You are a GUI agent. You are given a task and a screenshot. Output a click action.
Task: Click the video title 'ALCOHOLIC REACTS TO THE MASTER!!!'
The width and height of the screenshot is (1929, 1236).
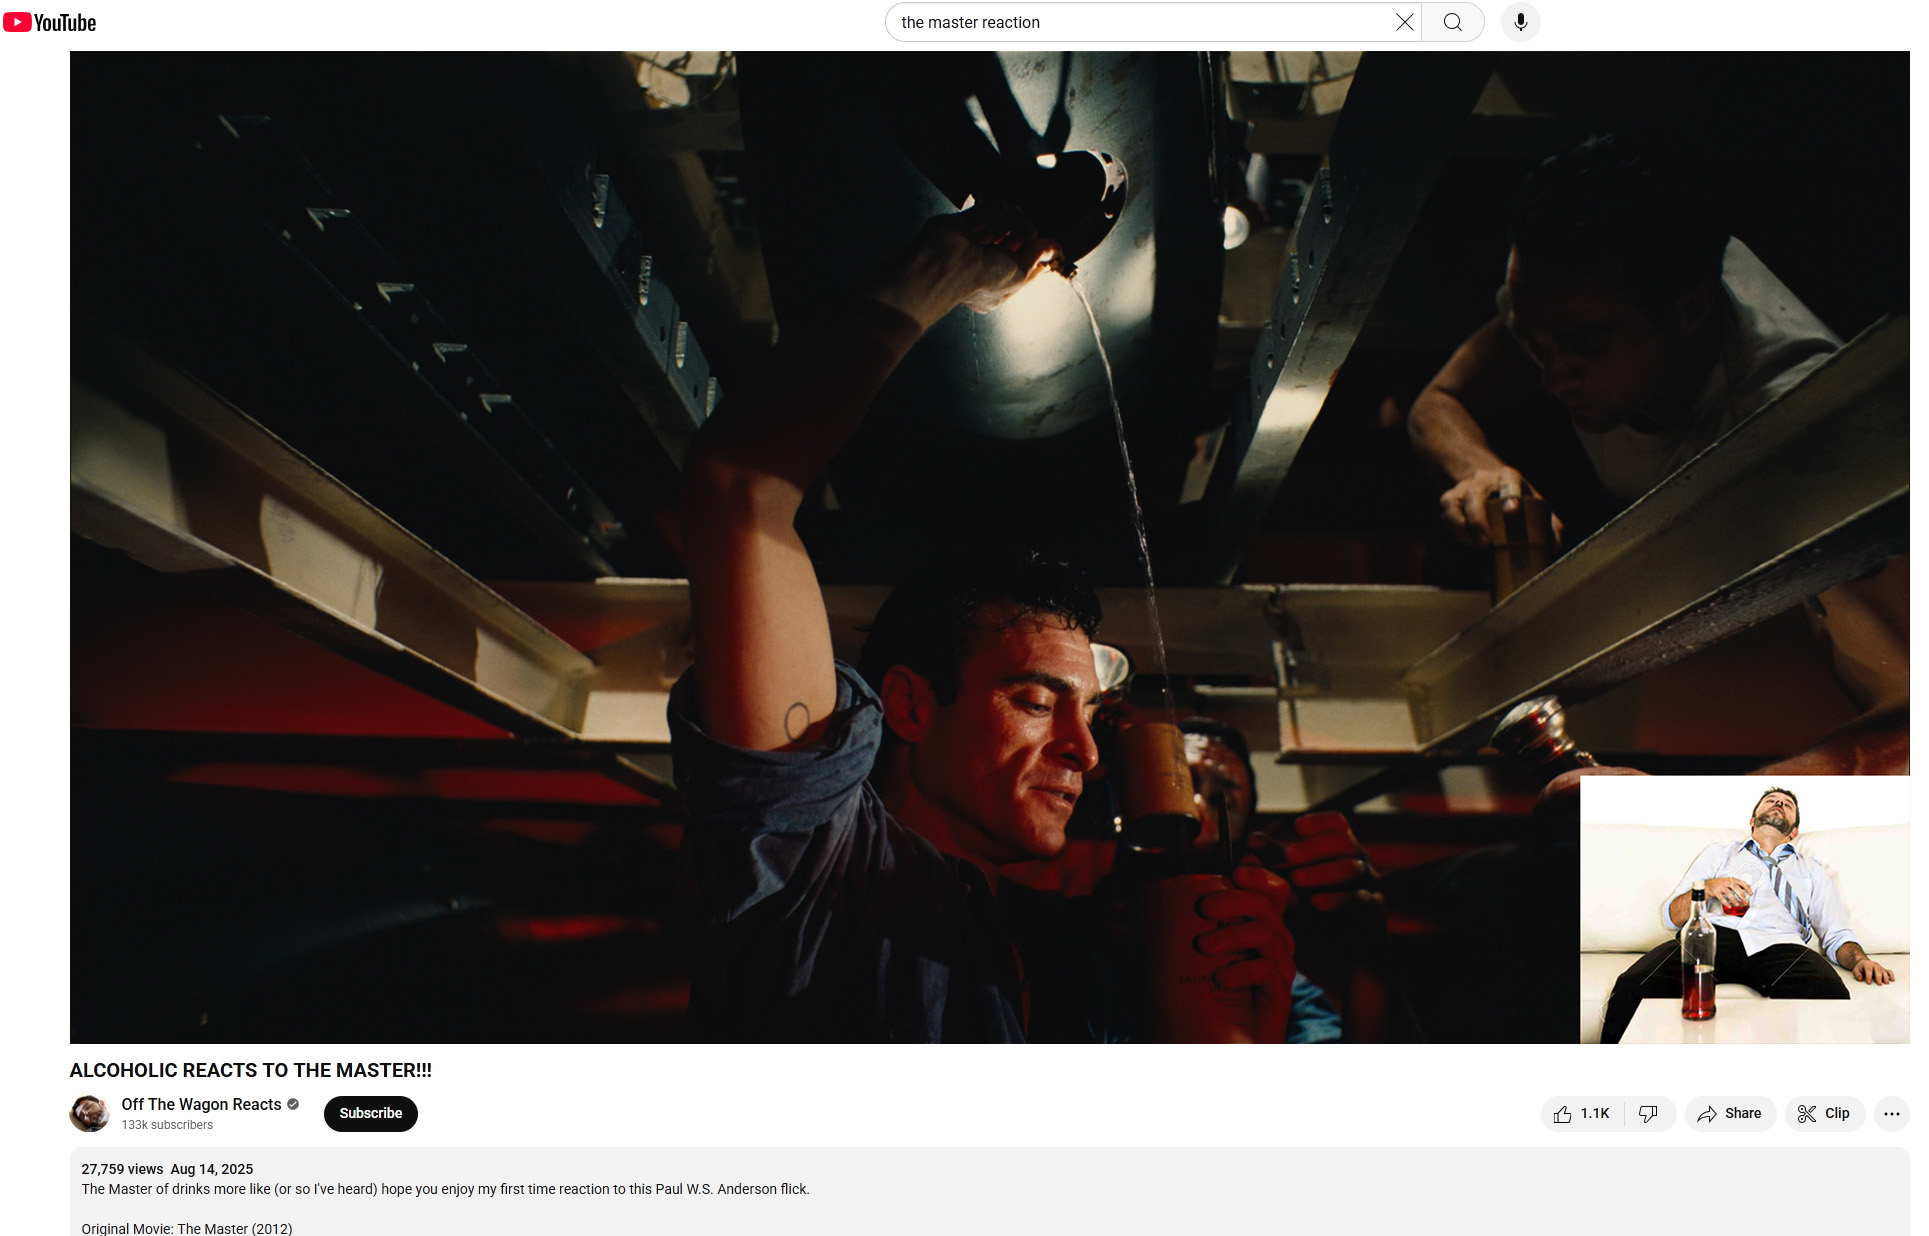(251, 1070)
